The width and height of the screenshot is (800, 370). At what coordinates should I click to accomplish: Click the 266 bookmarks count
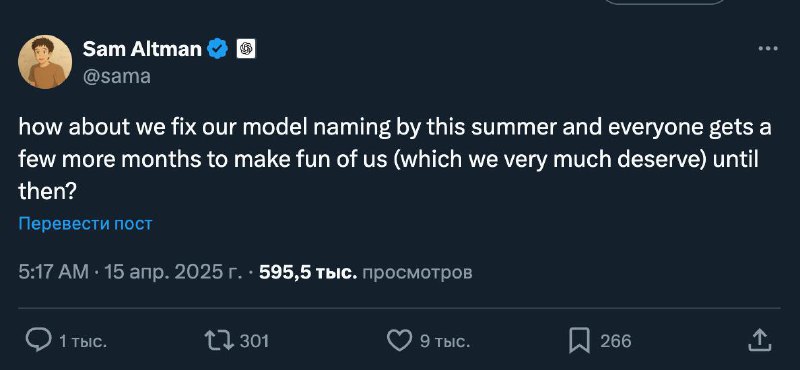616,341
